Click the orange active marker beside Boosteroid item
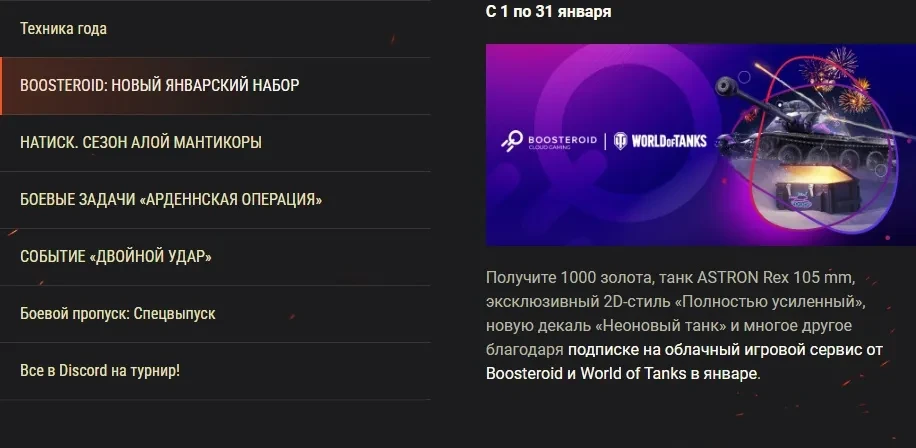This screenshot has width=916, height=448. [1, 86]
